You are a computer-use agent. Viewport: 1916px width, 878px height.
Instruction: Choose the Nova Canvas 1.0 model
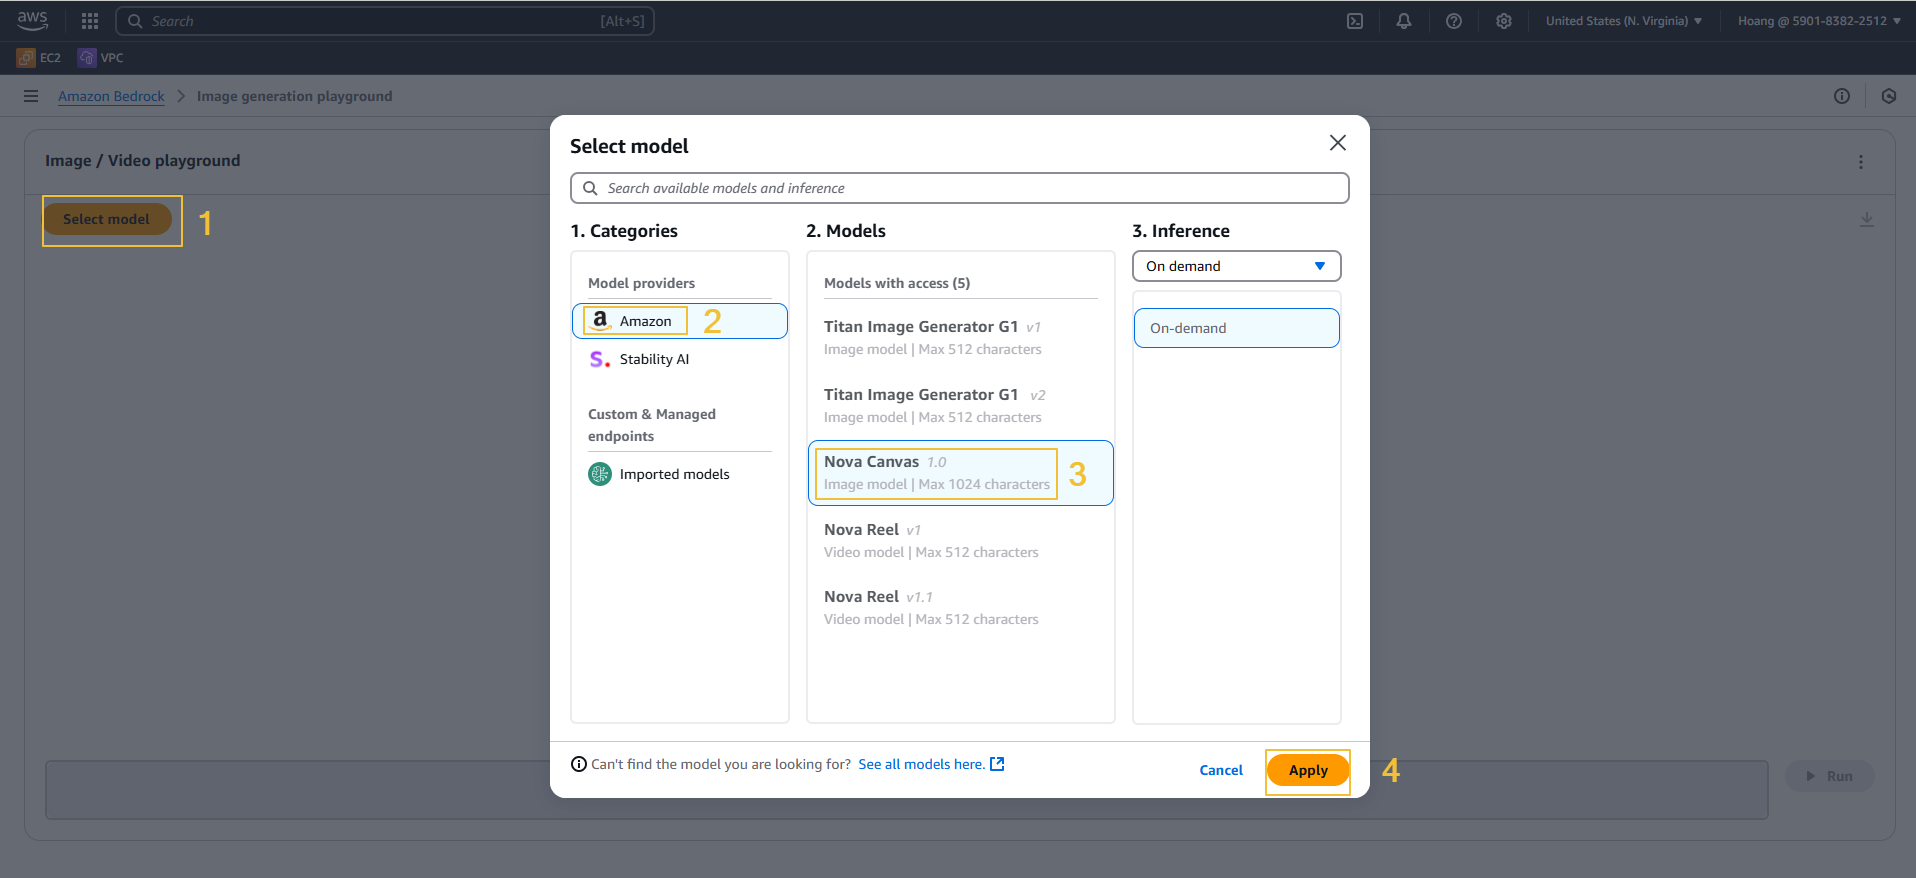pos(961,473)
